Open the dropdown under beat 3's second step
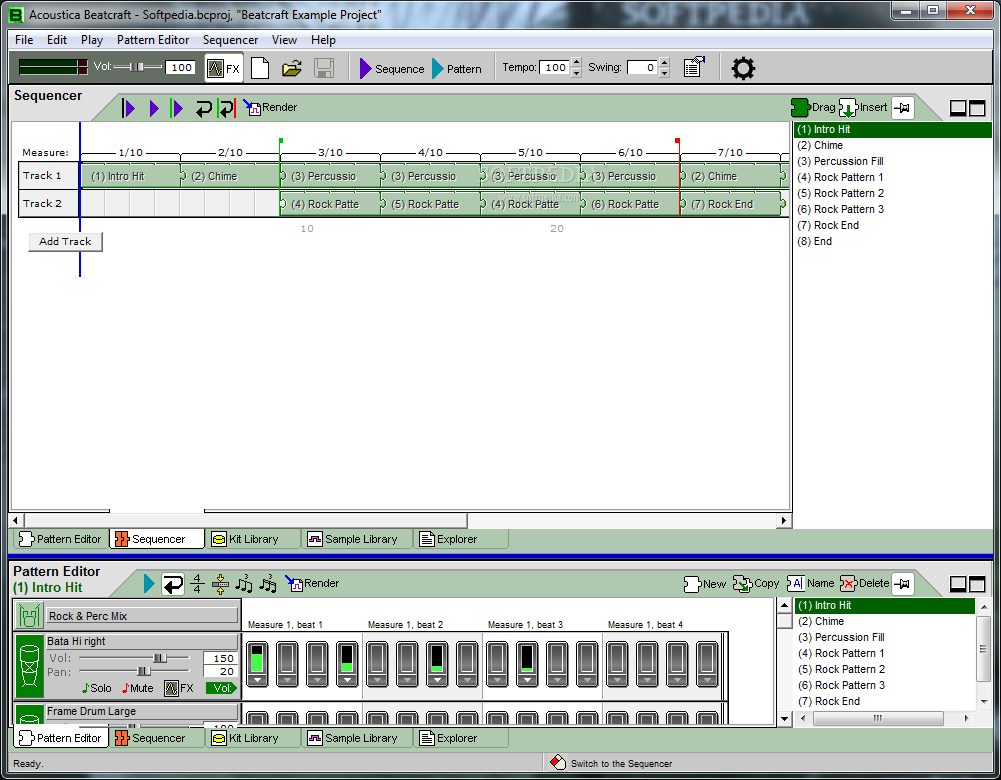This screenshot has height=780, width=1001. [x=527, y=680]
